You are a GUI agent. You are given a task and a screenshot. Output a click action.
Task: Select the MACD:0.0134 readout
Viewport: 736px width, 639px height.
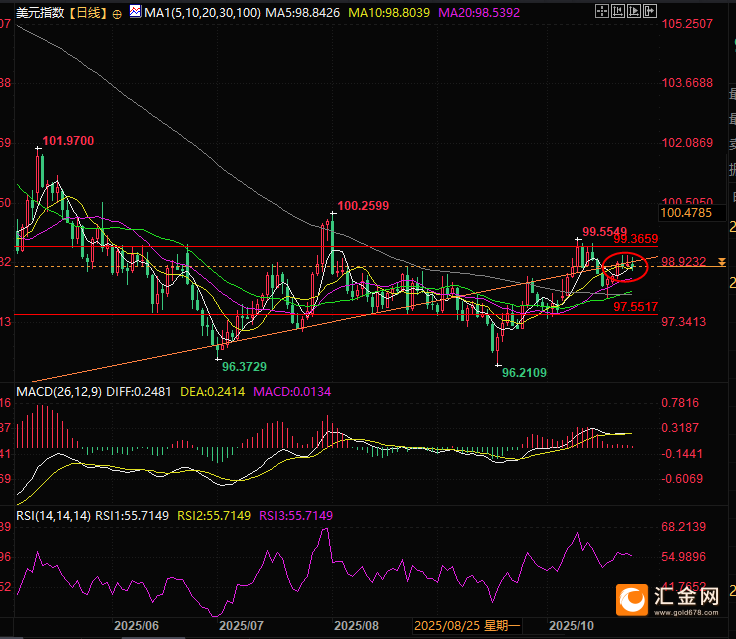point(292,392)
